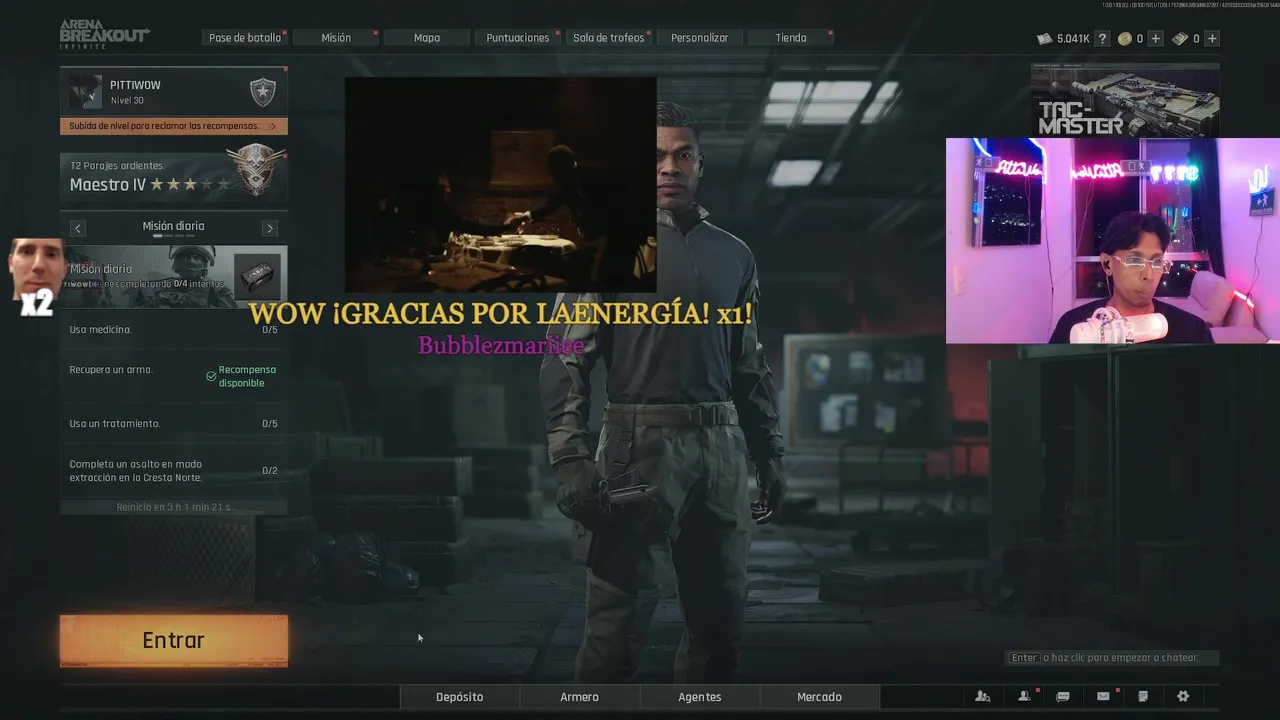This screenshot has height=720, width=1280.
Task: Open the find players search icon
Action: 983,697
